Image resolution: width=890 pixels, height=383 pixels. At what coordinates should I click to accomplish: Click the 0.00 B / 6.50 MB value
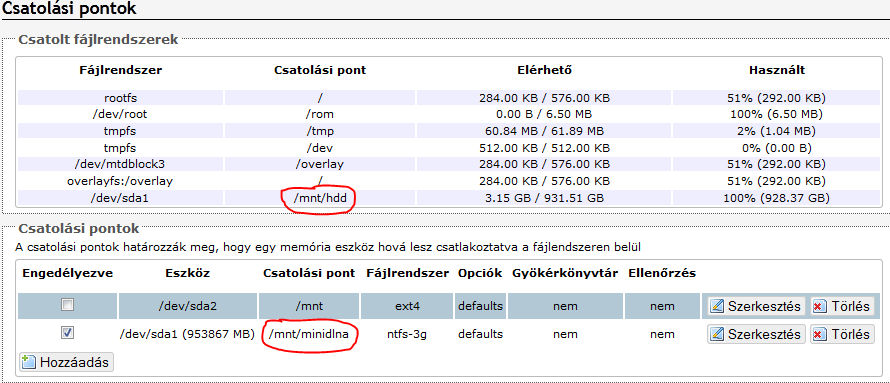544,114
